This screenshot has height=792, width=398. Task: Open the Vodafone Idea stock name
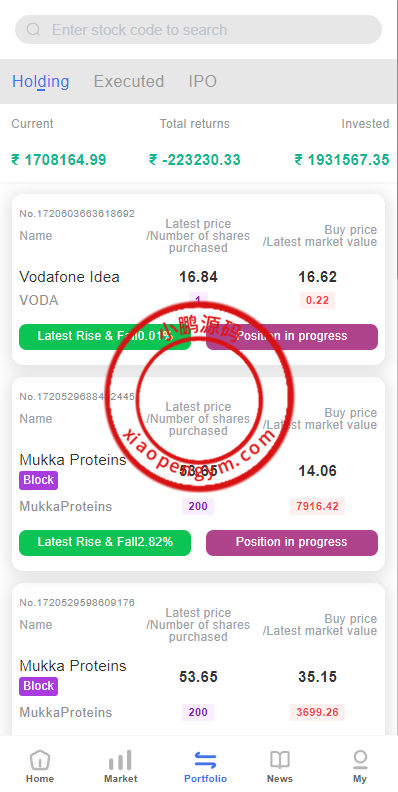[69, 277]
